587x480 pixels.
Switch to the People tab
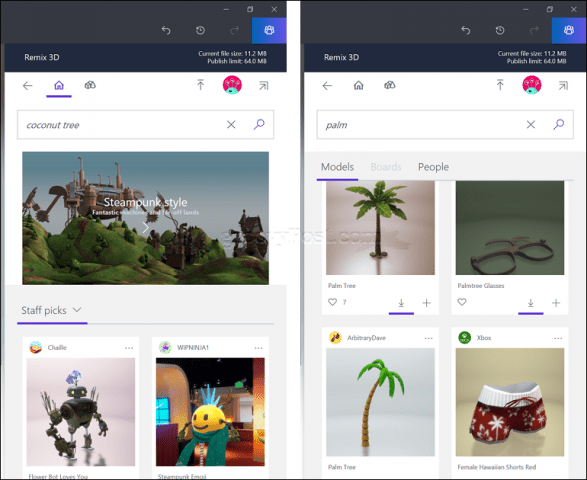[433, 167]
